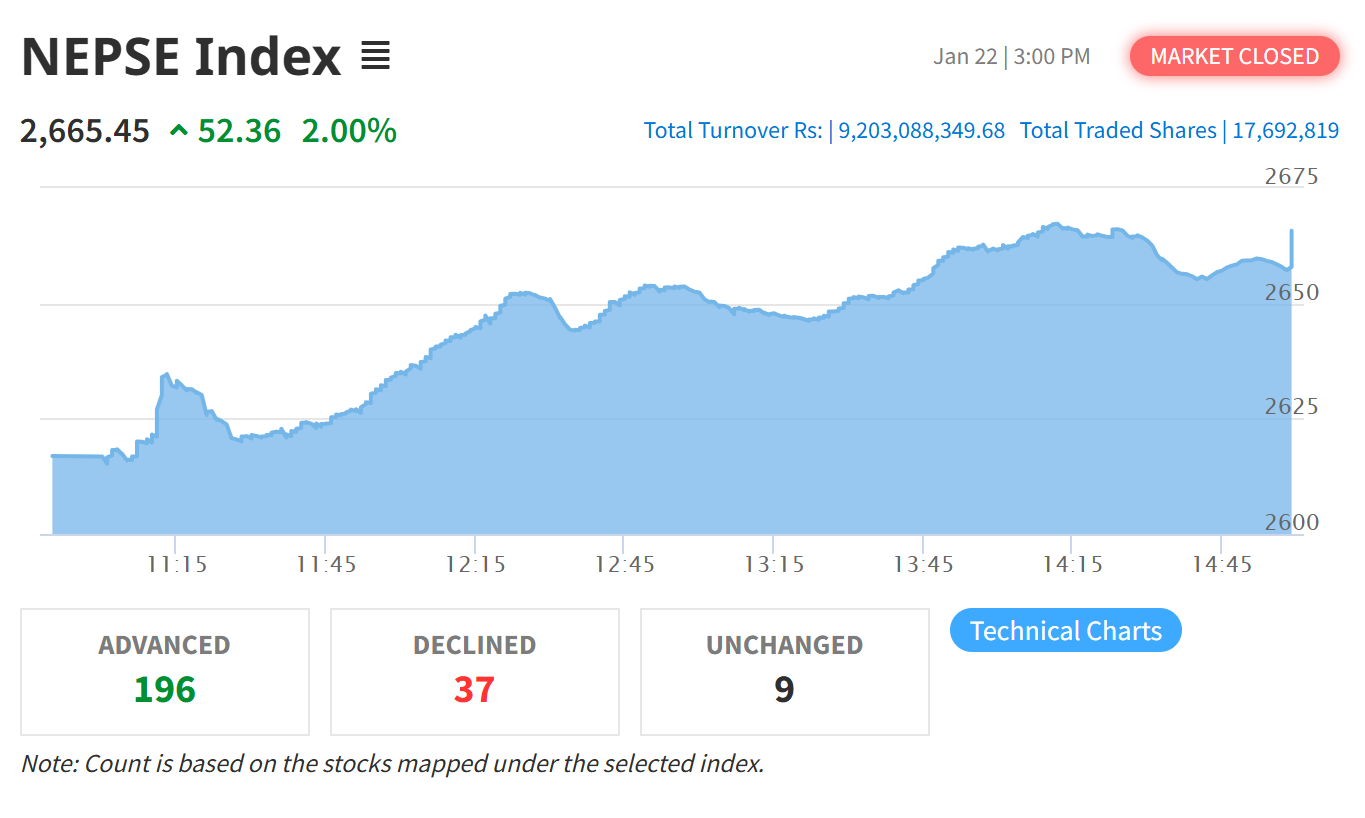
Task: Open the Technical Charts button
Action: [x=1065, y=631]
